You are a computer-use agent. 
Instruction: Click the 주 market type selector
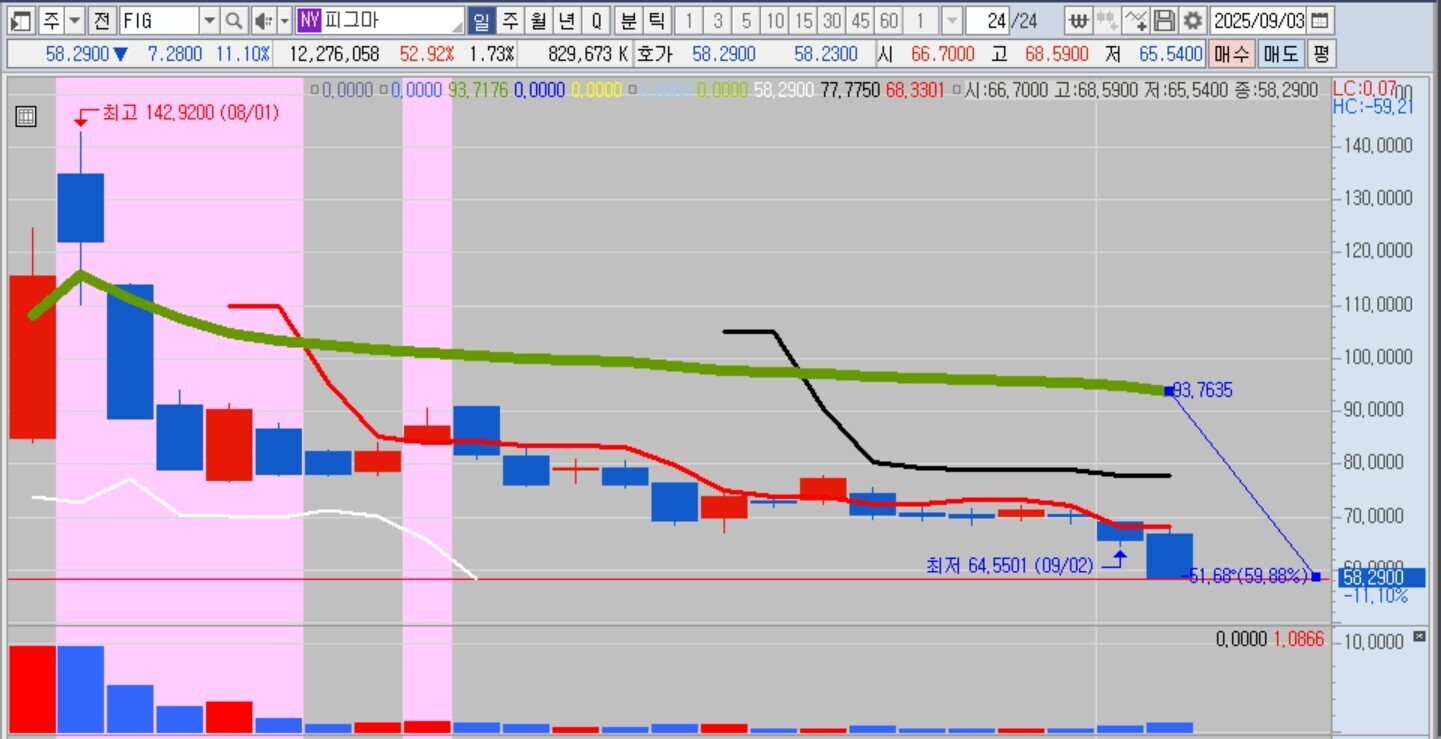point(53,20)
